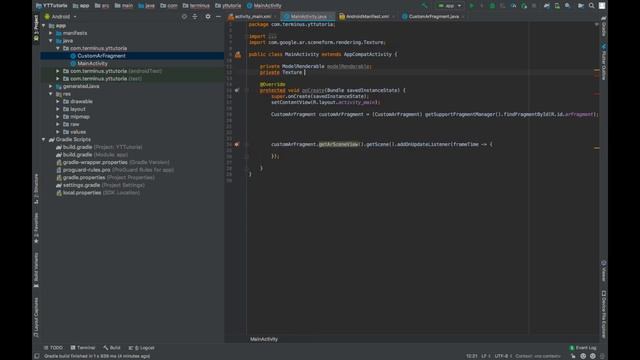The image size is (640, 360).
Task: Click the terminus breadcrumb folder
Action: coord(196,6)
